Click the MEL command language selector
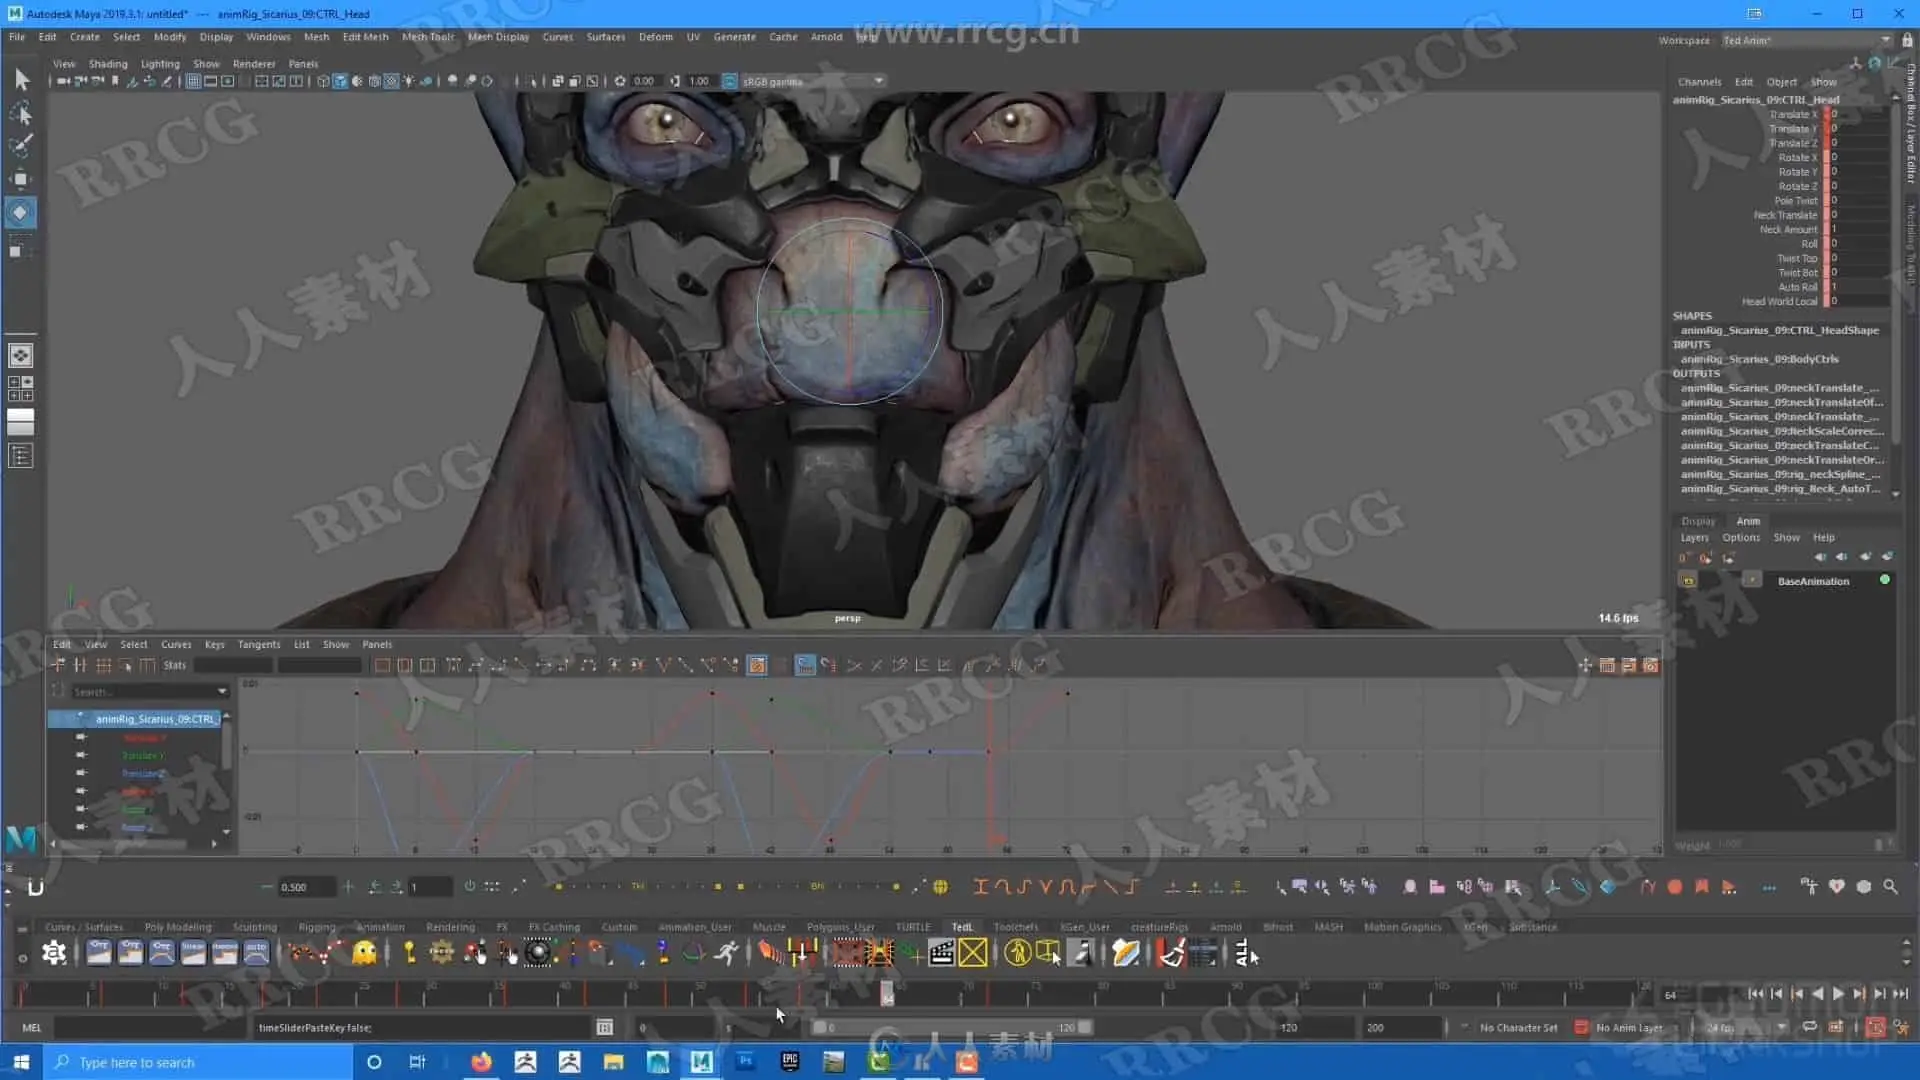The width and height of the screenshot is (1920, 1080). (x=32, y=1028)
